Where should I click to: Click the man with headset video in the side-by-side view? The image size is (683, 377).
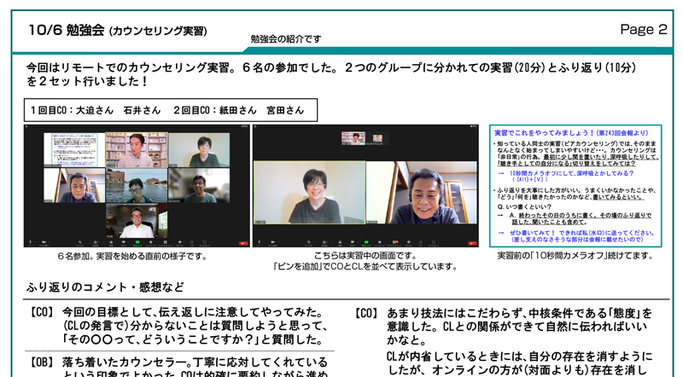click(422, 192)
